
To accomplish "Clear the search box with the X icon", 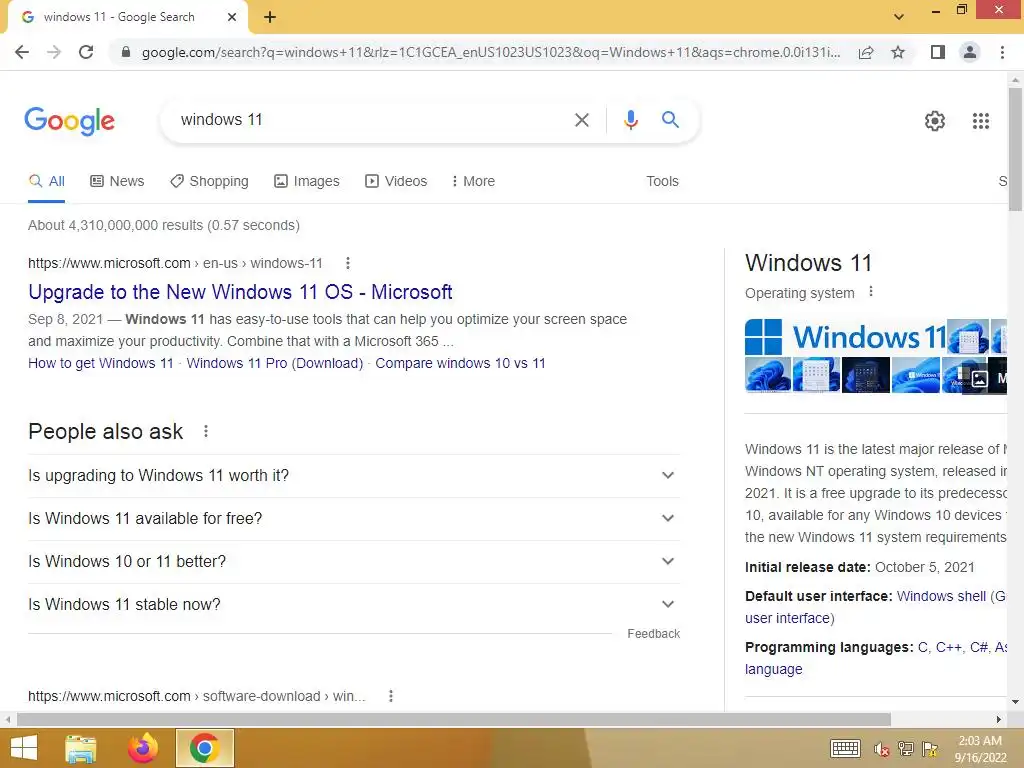I will [x=581, y=120].
